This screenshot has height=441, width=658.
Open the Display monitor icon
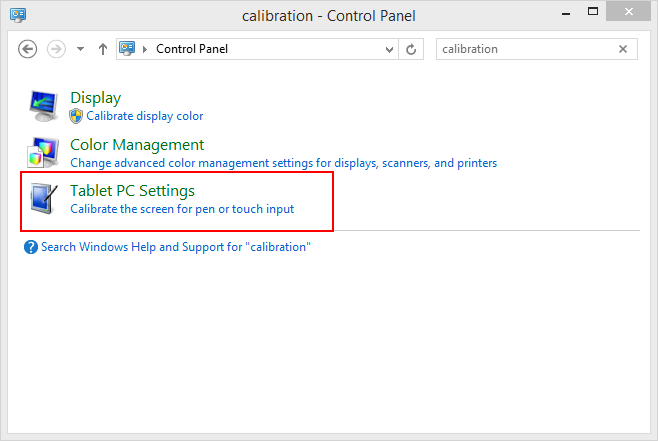44,106
